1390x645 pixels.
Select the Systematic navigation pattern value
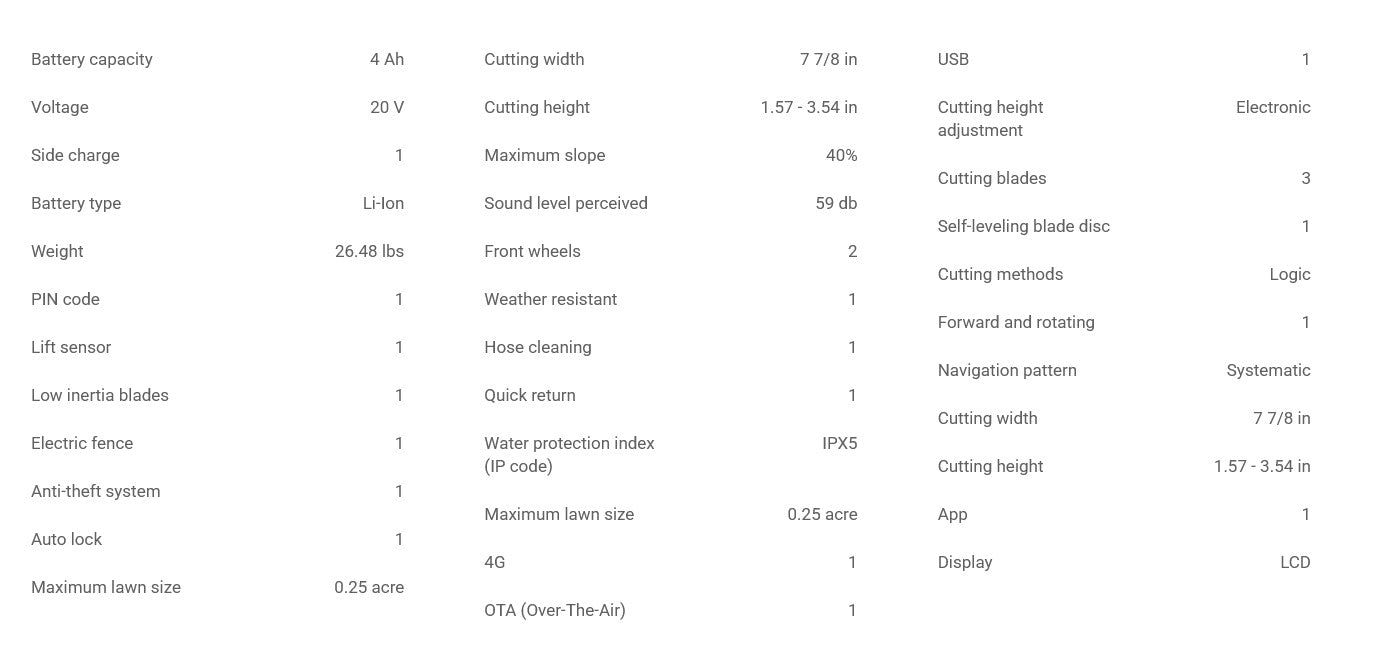pos(1268,370)
